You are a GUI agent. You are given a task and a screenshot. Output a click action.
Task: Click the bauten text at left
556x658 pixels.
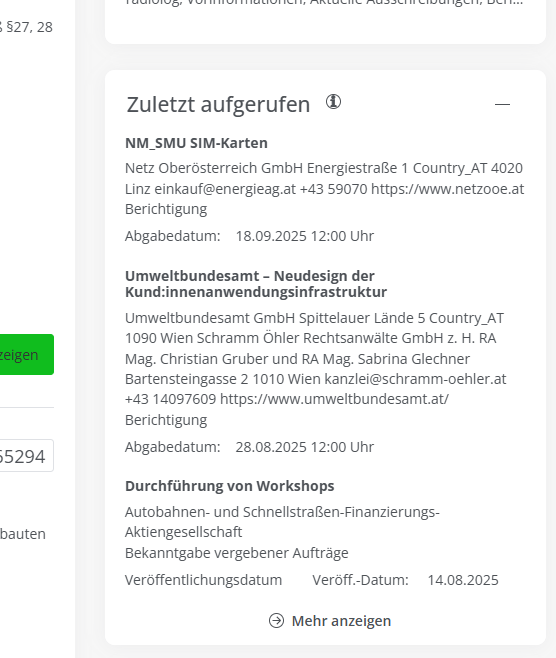point(23,534)
